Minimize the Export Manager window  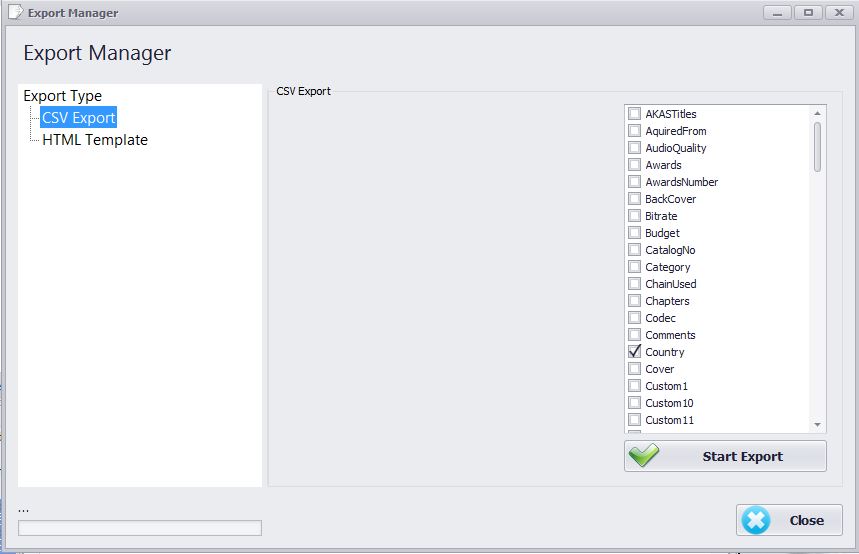(x=778, y=13)
